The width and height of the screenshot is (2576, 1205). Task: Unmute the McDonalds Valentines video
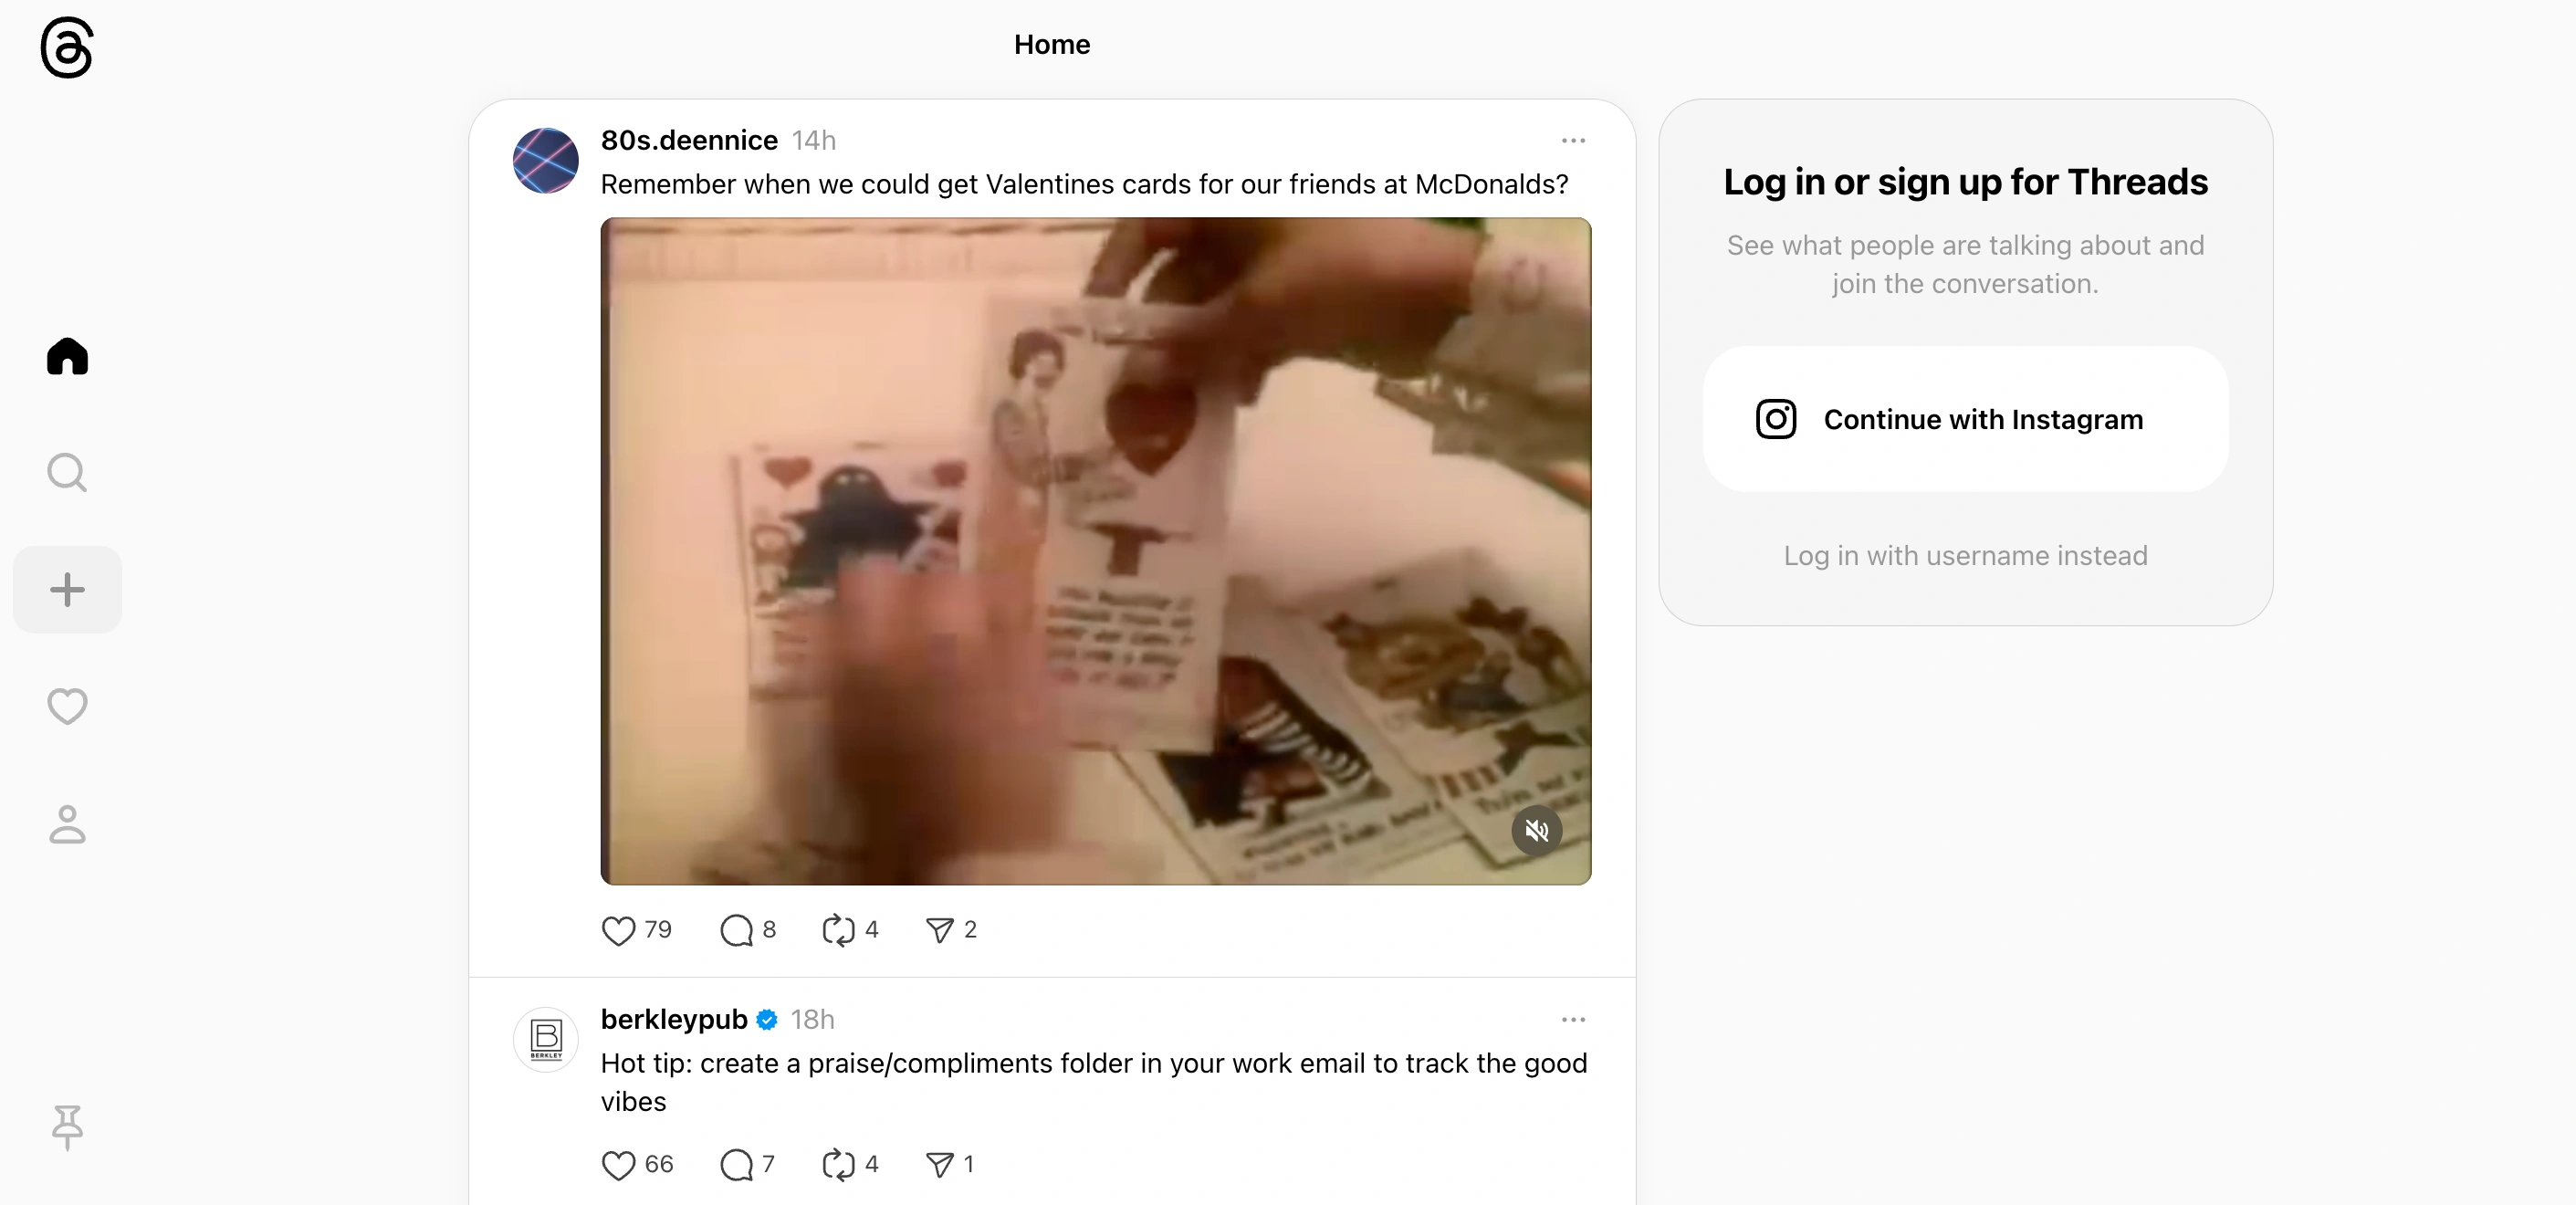coord(1536,830)
